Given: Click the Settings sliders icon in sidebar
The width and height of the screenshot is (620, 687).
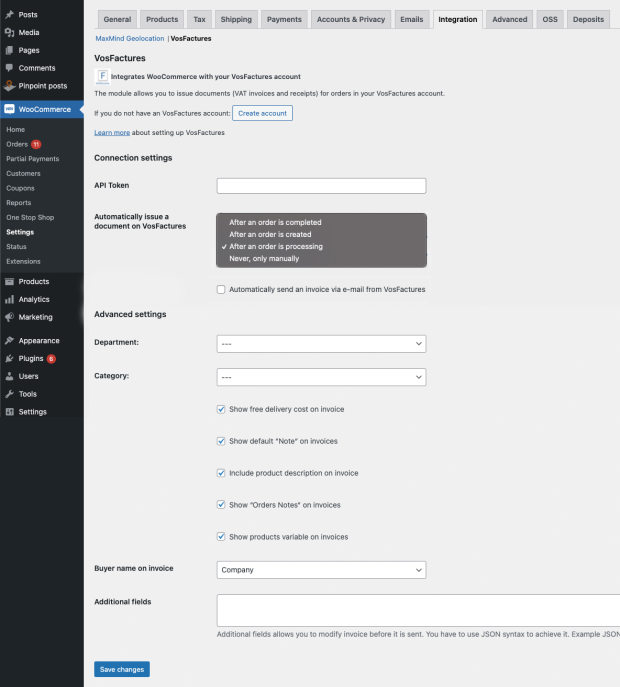Looking at the screenshot, I should 9,412.
